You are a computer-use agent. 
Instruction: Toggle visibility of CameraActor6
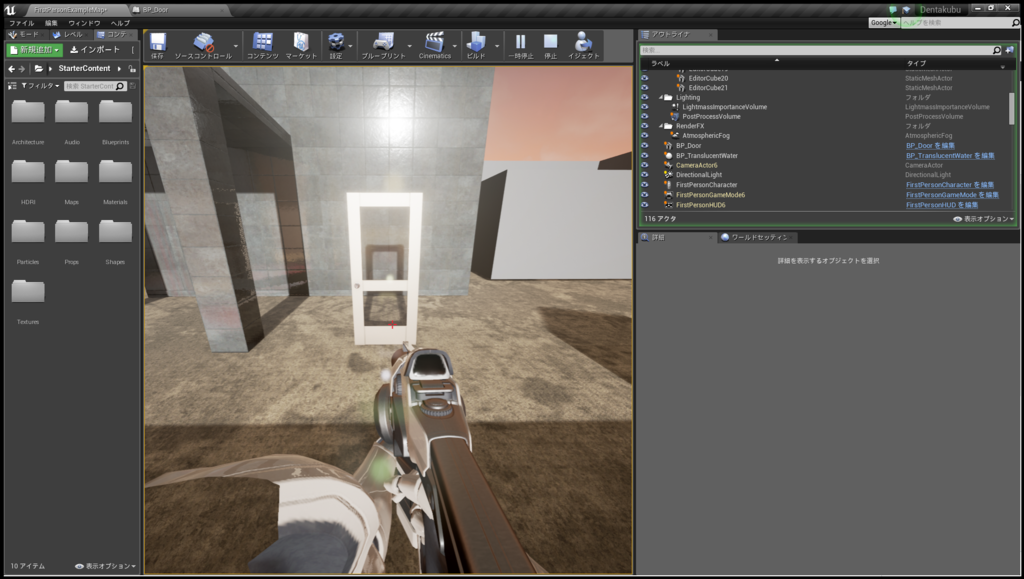tap(645, 165)
